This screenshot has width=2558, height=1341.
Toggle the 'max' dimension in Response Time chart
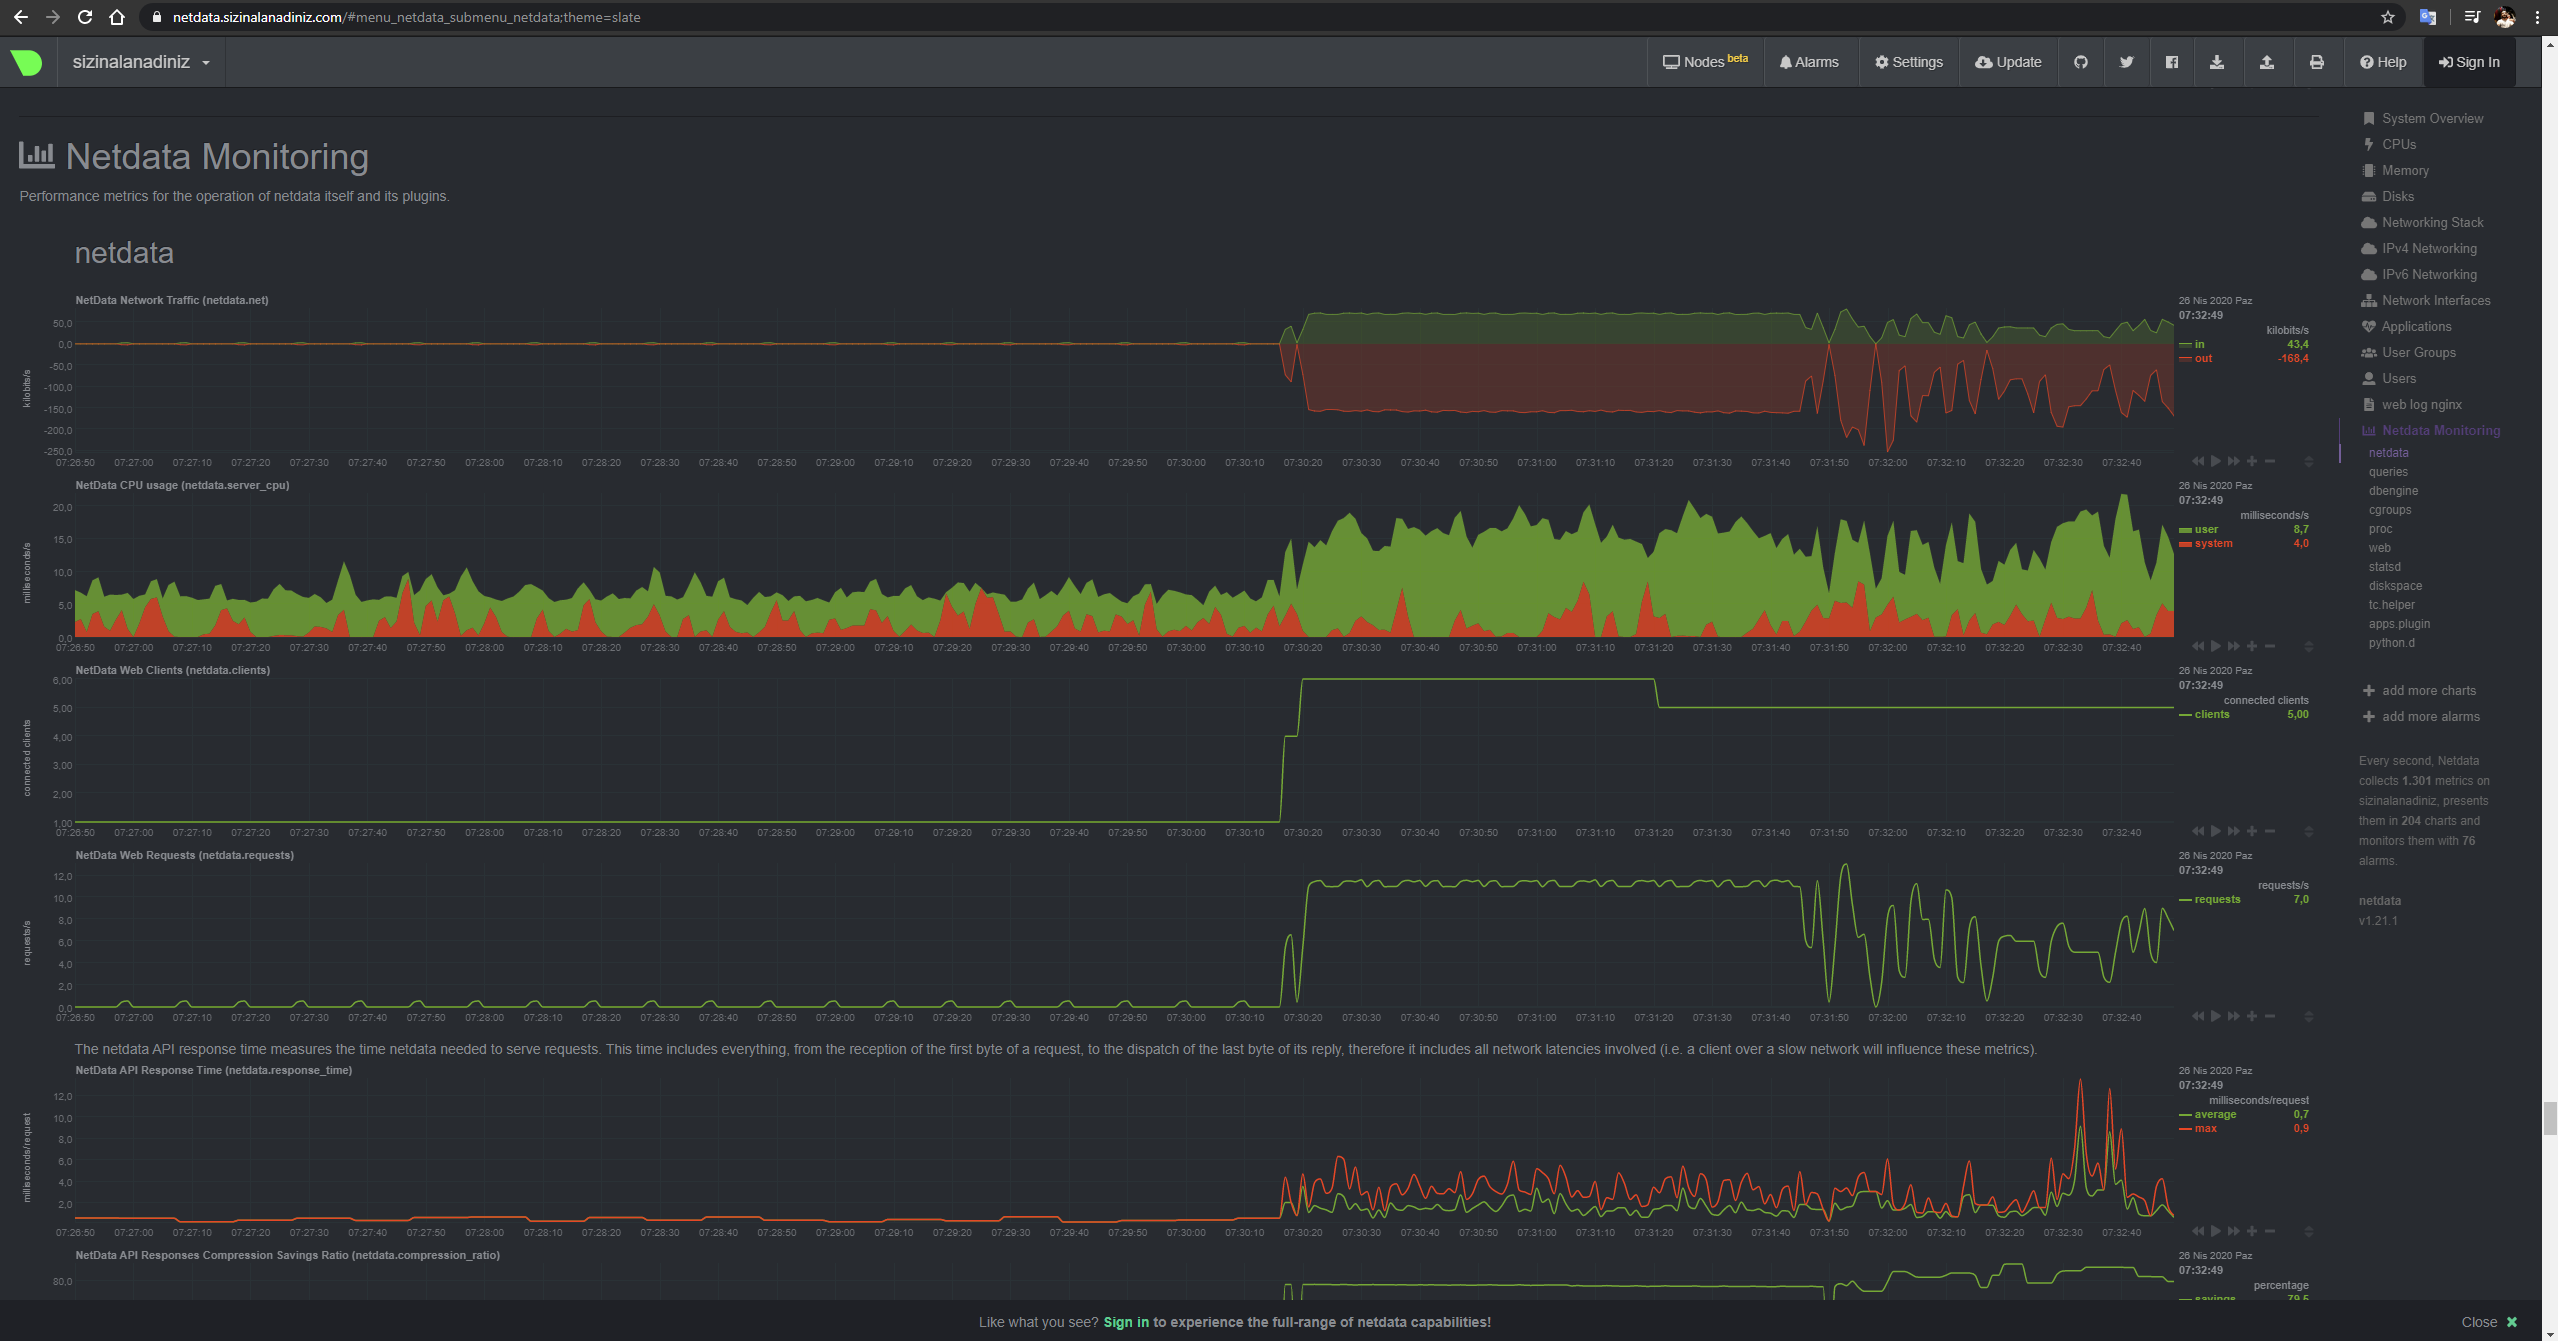coord(2205,1128)
